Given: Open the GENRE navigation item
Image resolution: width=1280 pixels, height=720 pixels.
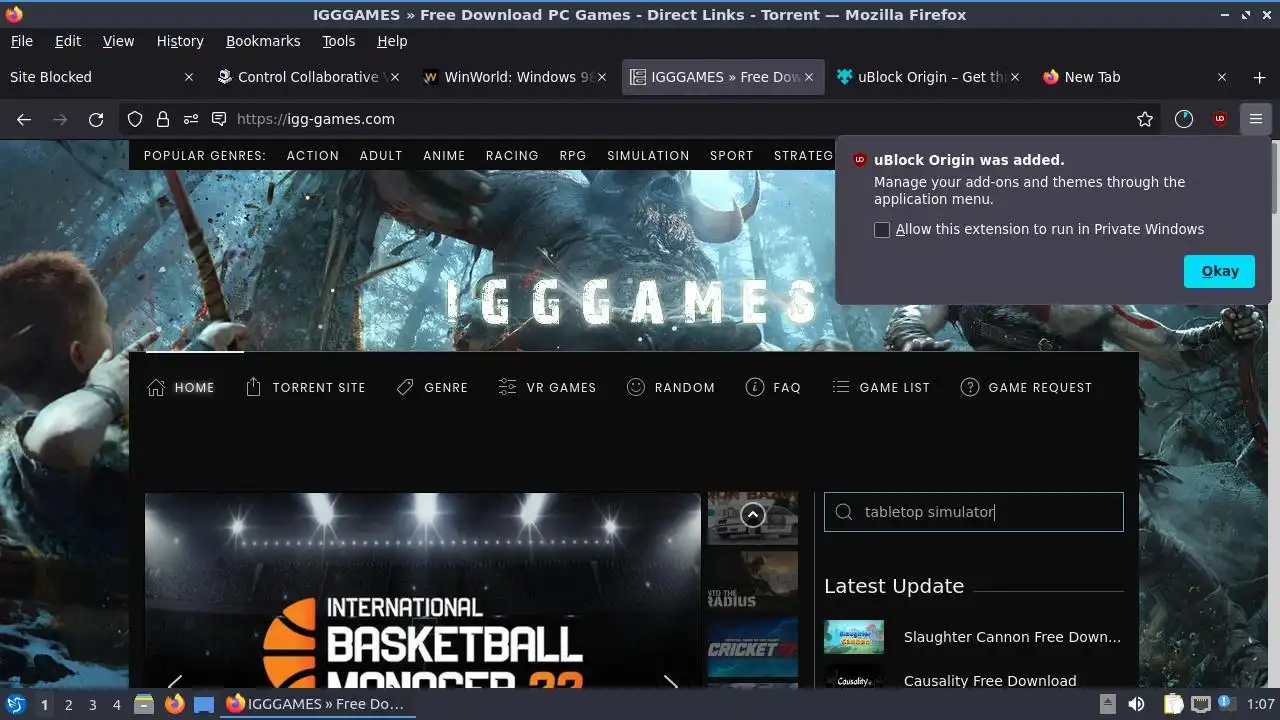Looking at the screenshot, I should point(432,387).
